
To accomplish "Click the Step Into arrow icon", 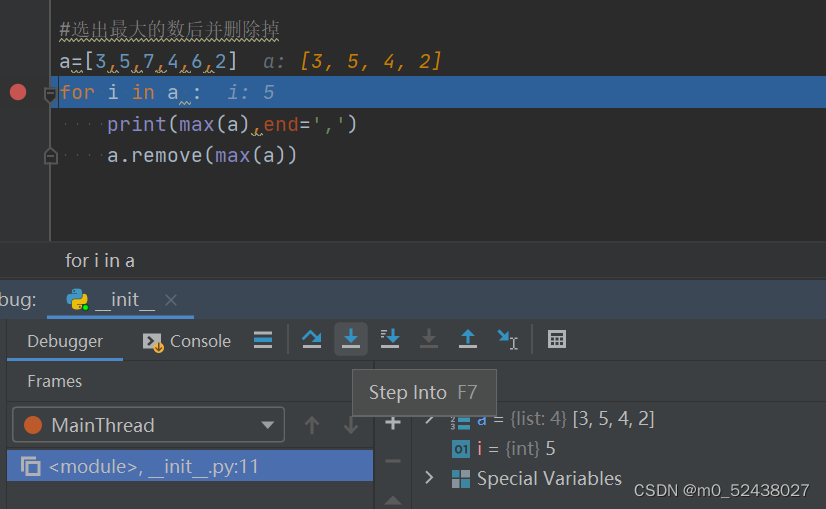I will tap(351, 339).
